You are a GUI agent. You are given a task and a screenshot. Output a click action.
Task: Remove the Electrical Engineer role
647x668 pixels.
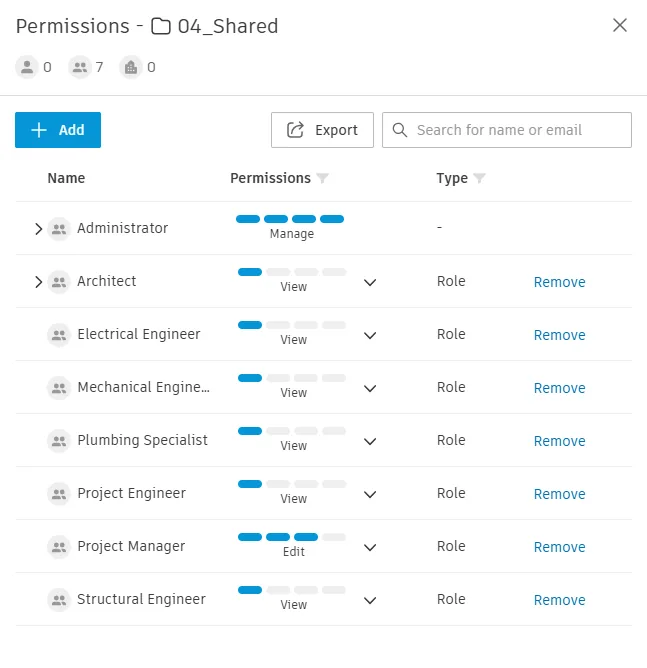(x=559, y=335)
